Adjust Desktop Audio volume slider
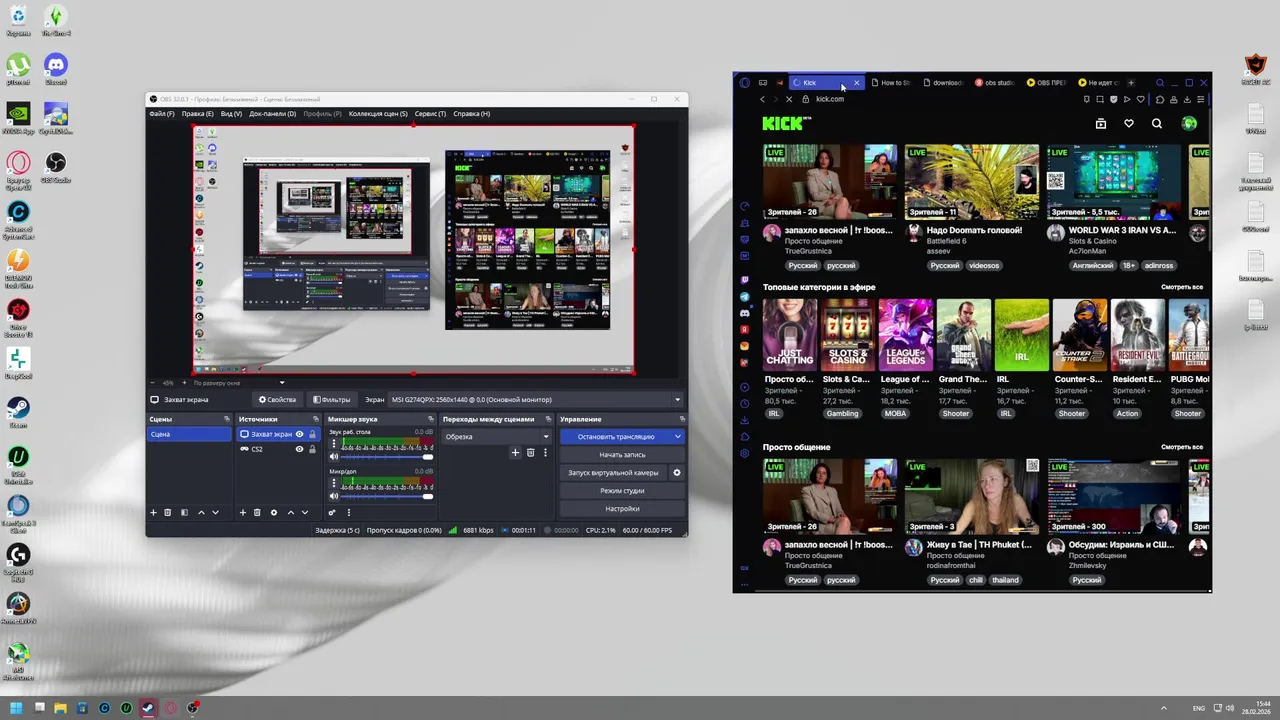1280x720 pixels. [388, 457]
